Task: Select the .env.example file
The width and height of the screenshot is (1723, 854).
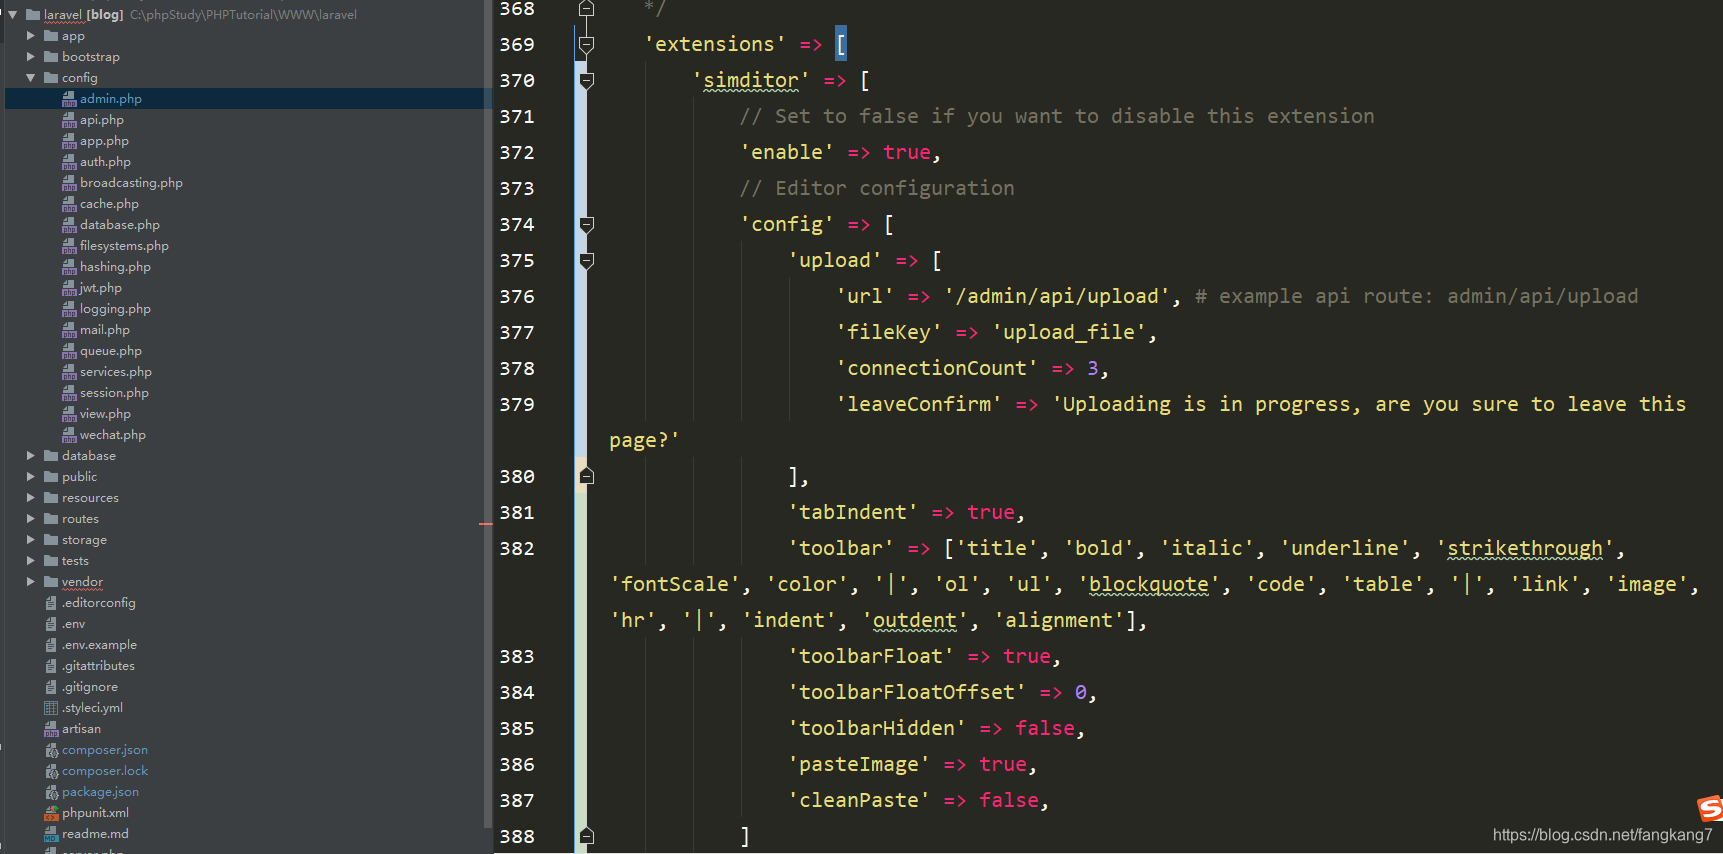Action: (99, 645)
